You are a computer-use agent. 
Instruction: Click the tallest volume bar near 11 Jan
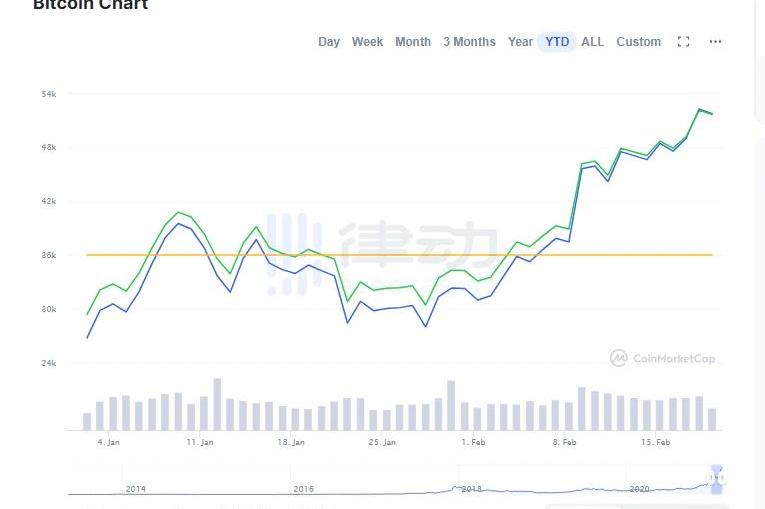217,404
